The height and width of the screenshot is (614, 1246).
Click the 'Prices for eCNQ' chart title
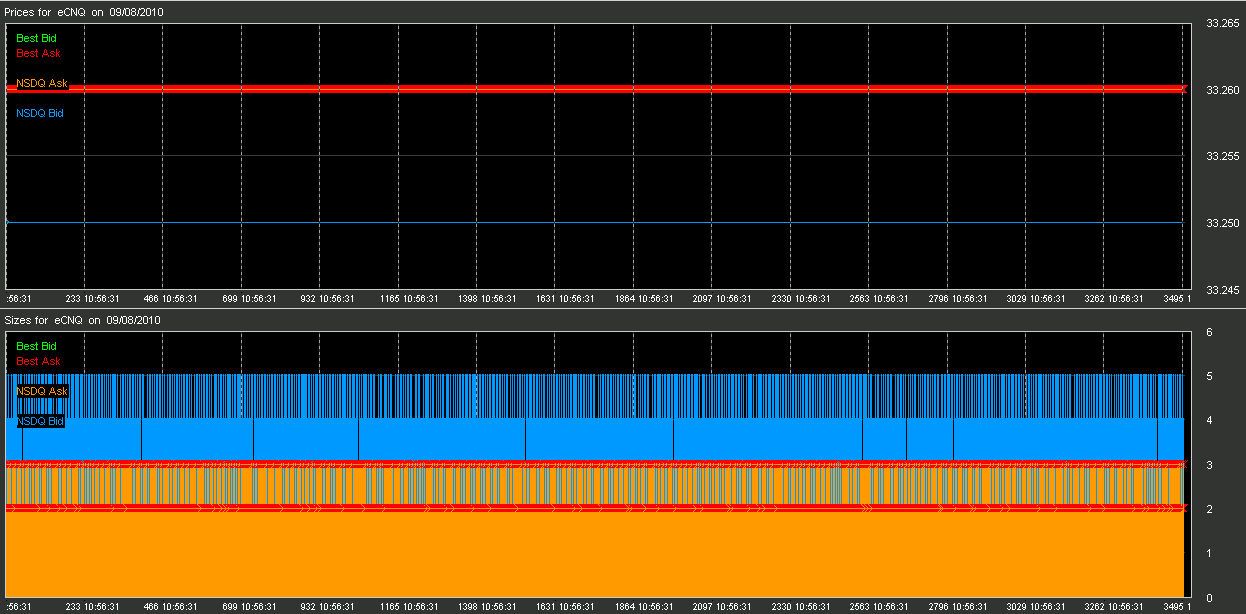85,12
